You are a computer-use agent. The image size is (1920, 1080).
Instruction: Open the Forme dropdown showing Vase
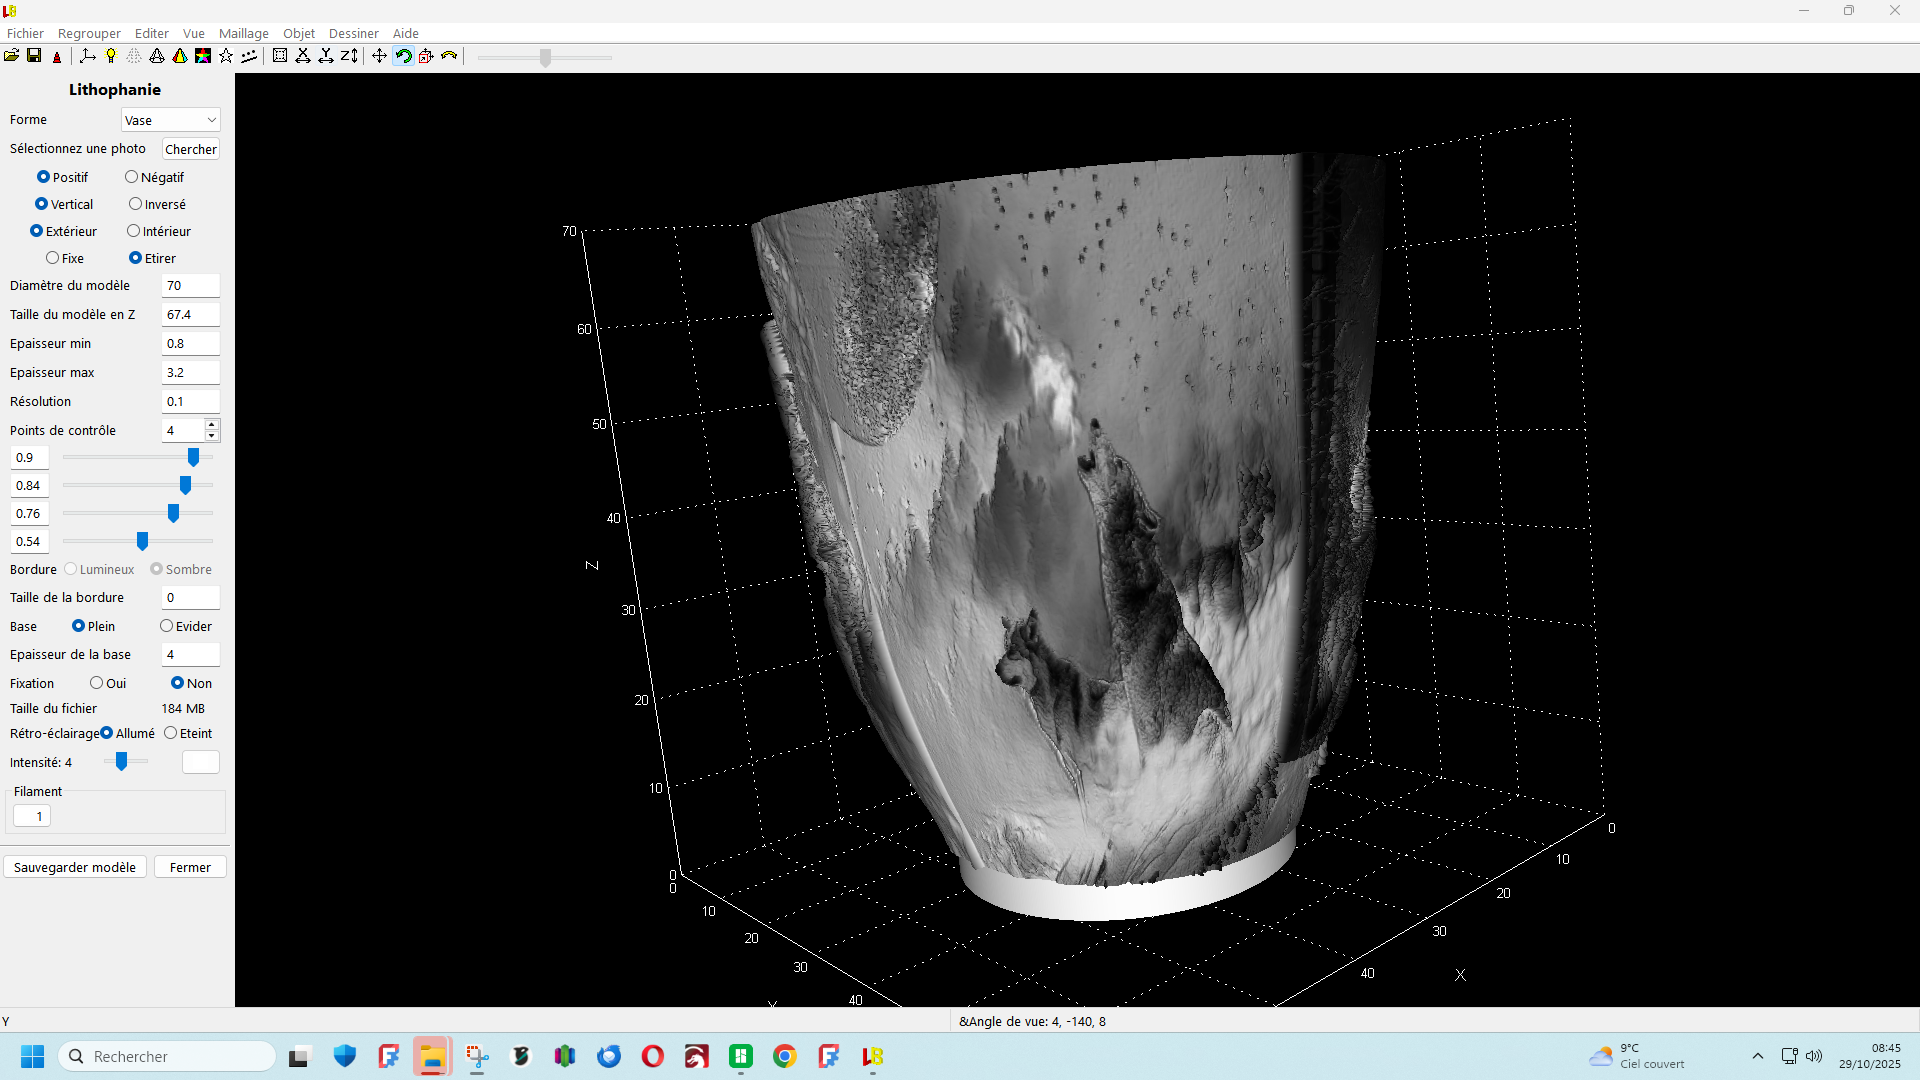coord(170,120)
